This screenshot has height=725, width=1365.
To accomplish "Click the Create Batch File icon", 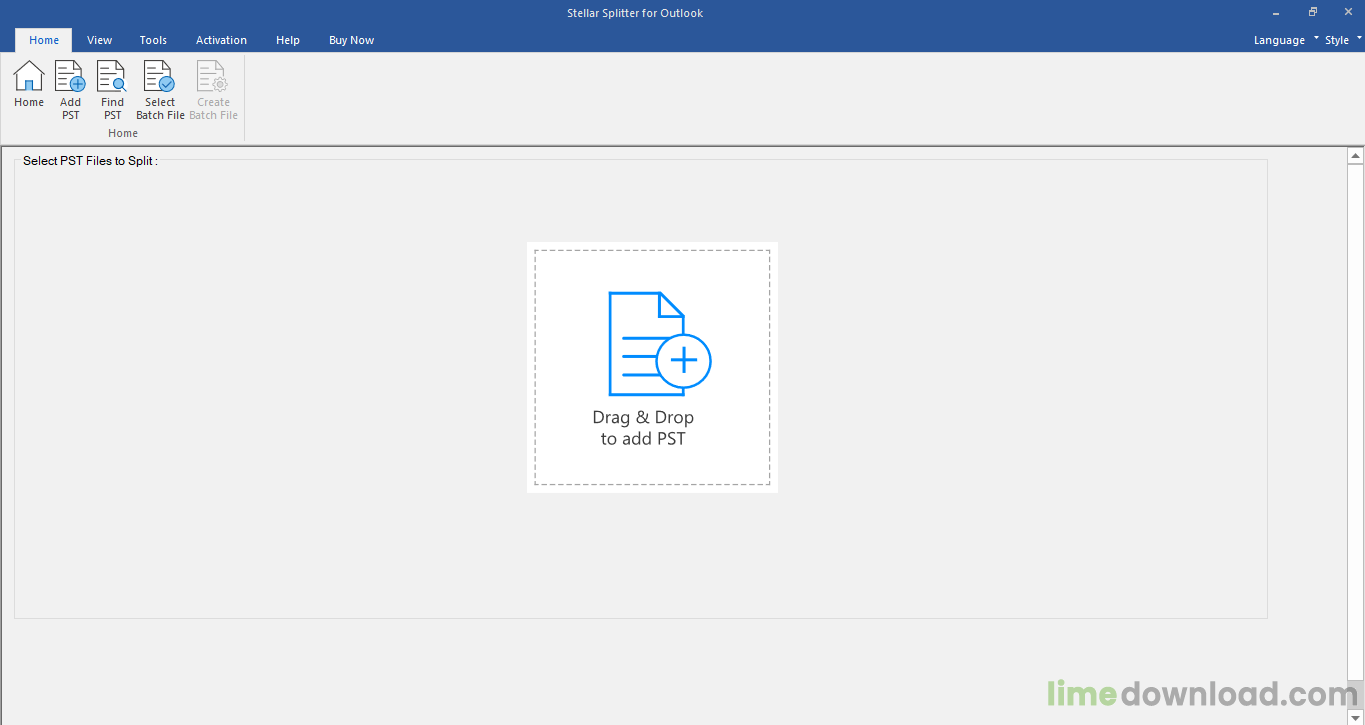I will pyautogui.click(x=212, y=85).
